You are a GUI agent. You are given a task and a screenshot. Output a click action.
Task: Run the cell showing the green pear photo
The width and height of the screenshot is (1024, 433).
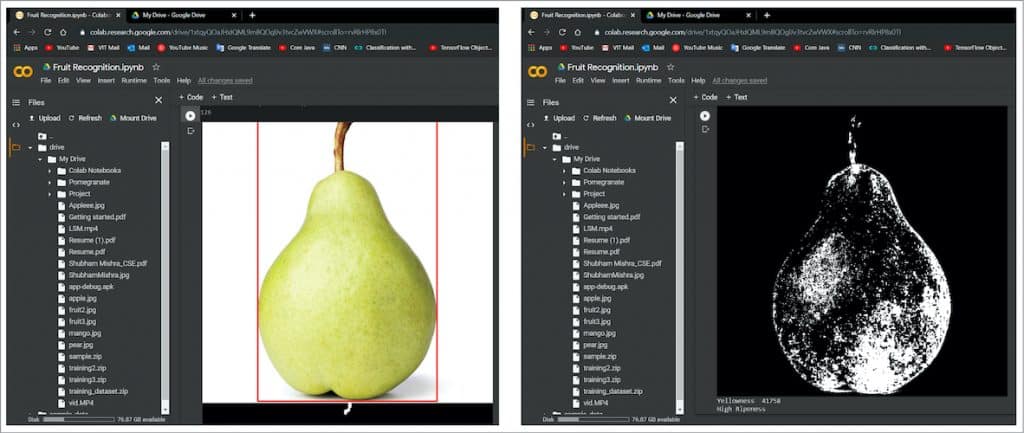point(190,115)
